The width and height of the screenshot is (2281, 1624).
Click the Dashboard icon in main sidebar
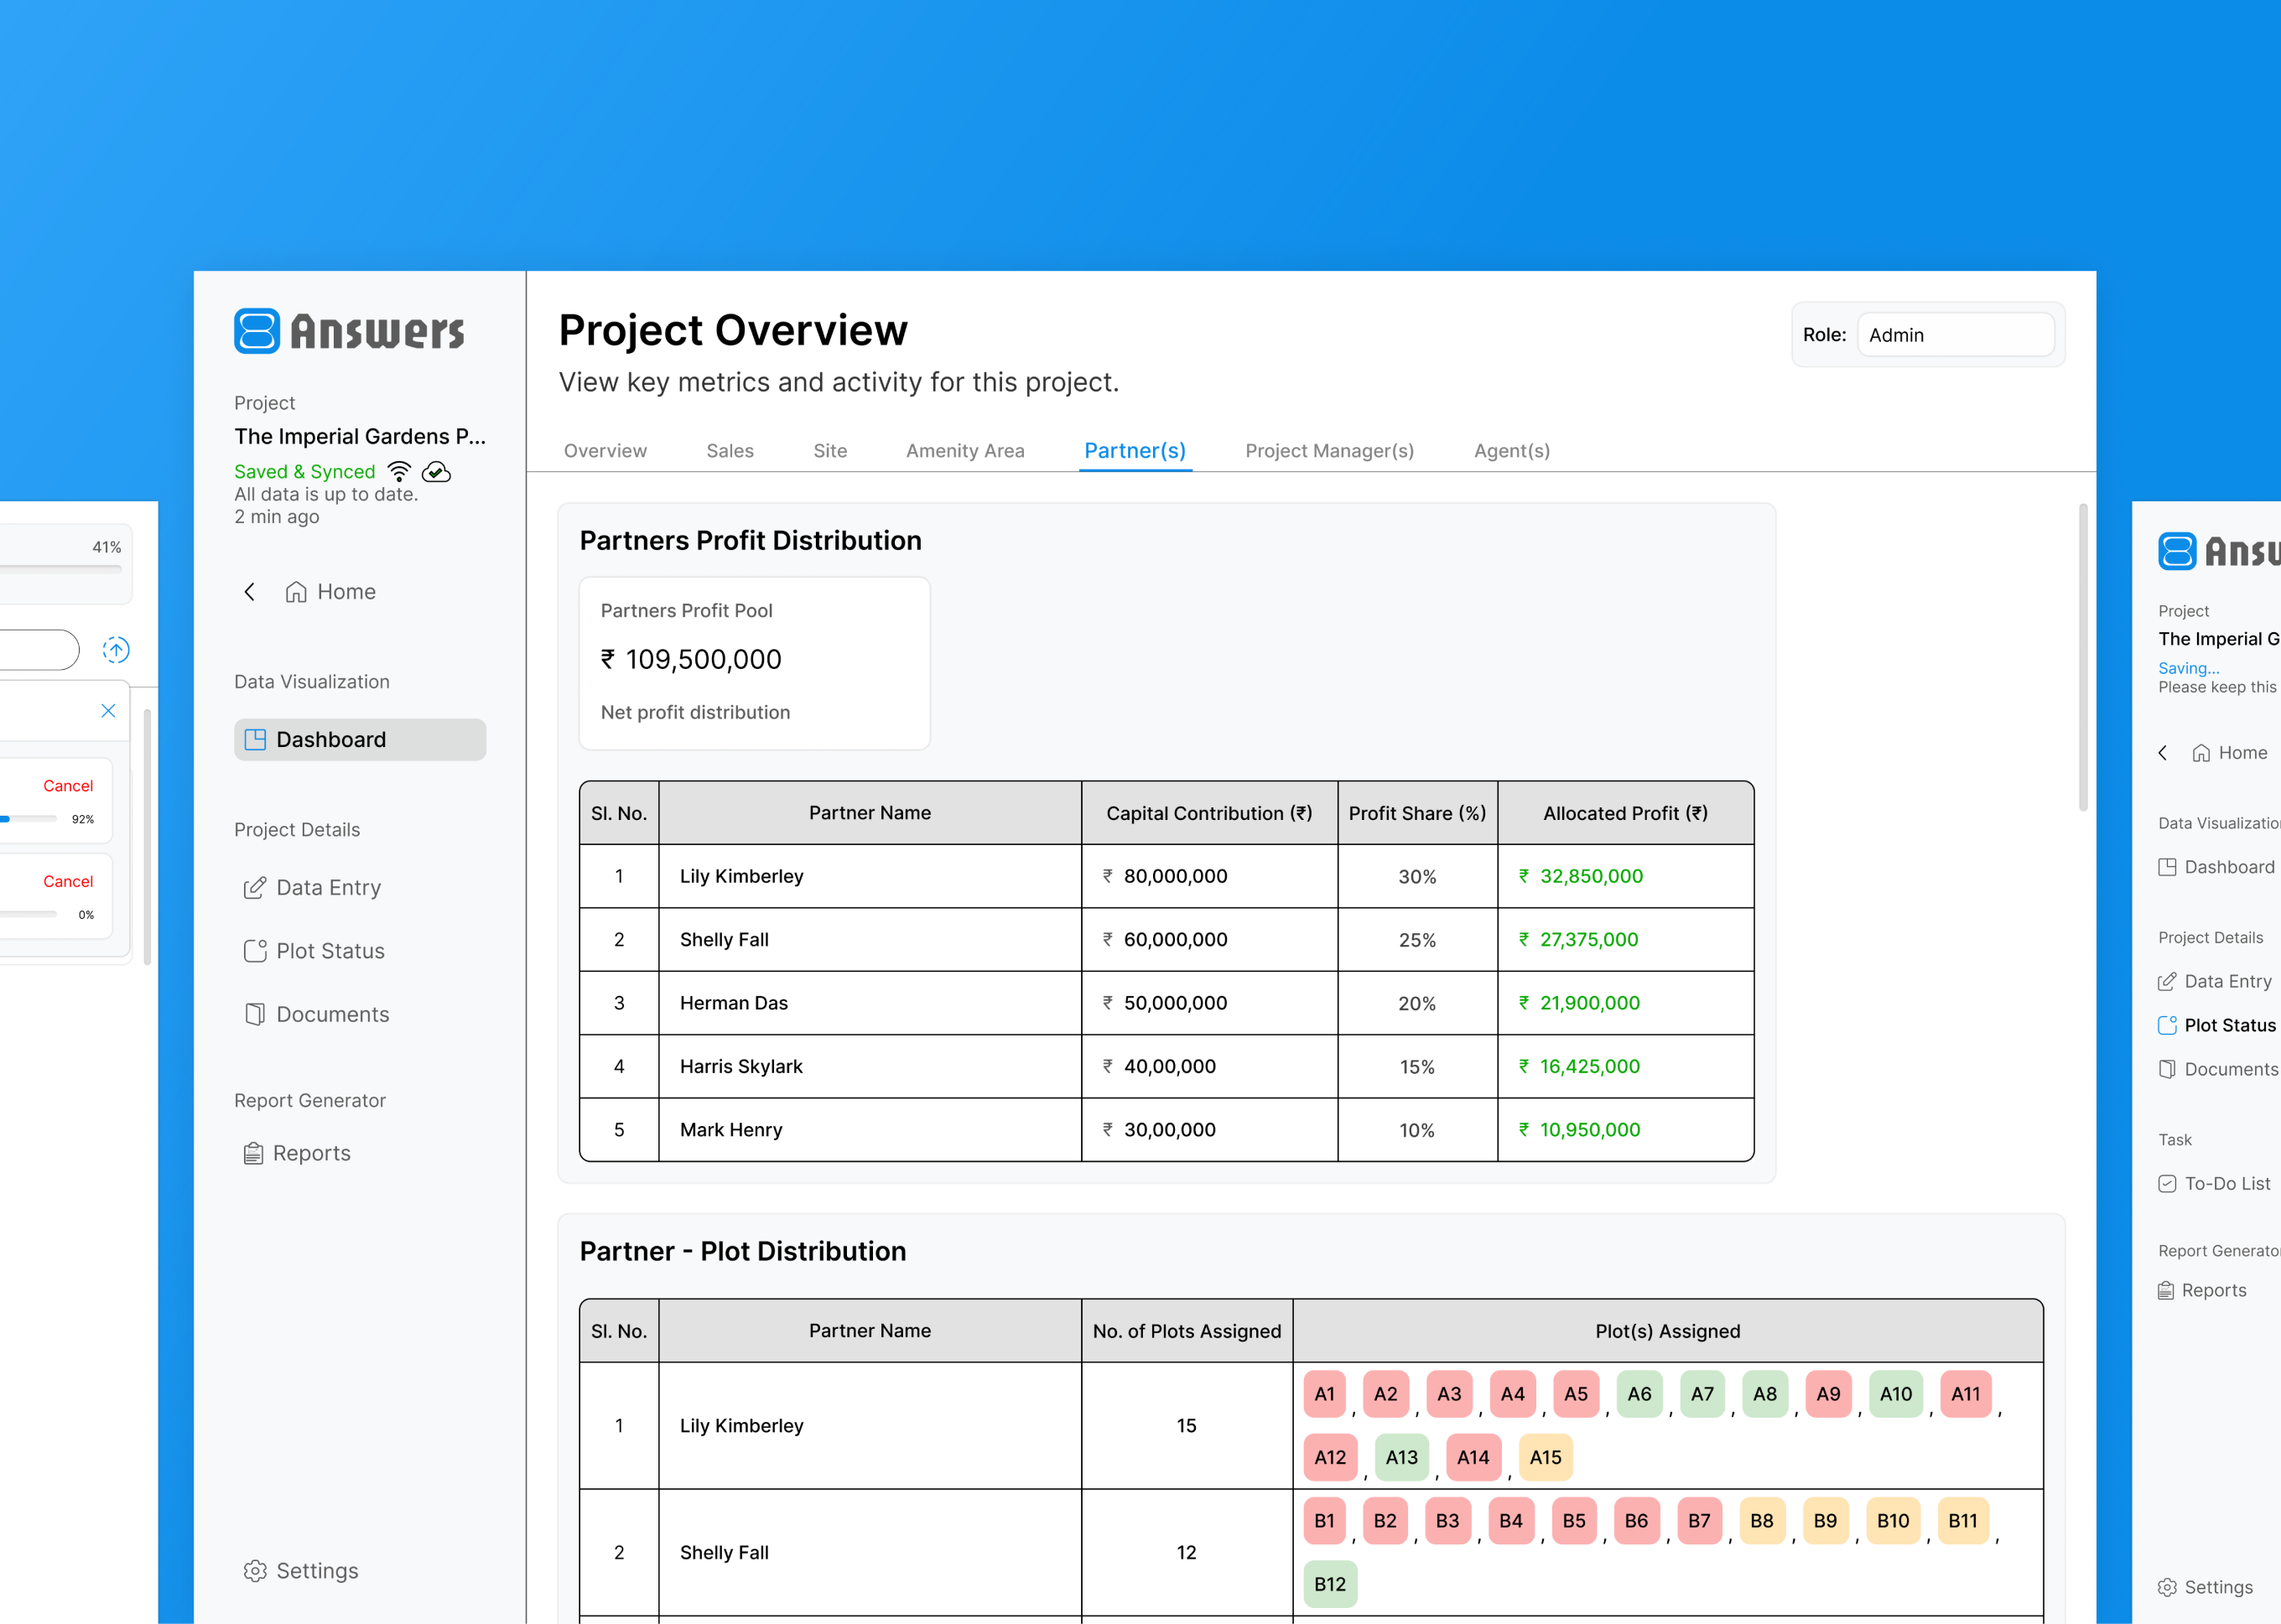(255, 739)
